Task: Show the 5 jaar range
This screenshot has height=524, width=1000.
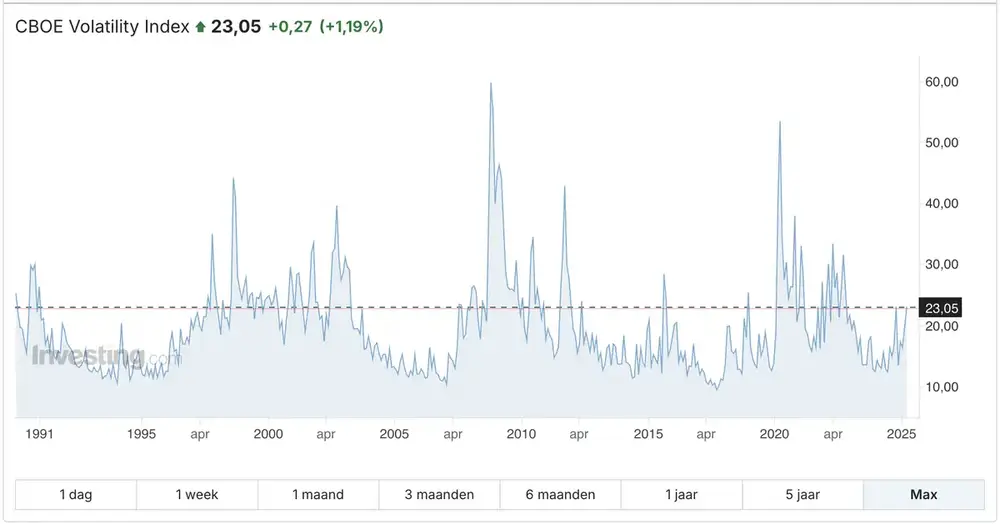Action: pos(802,495)
